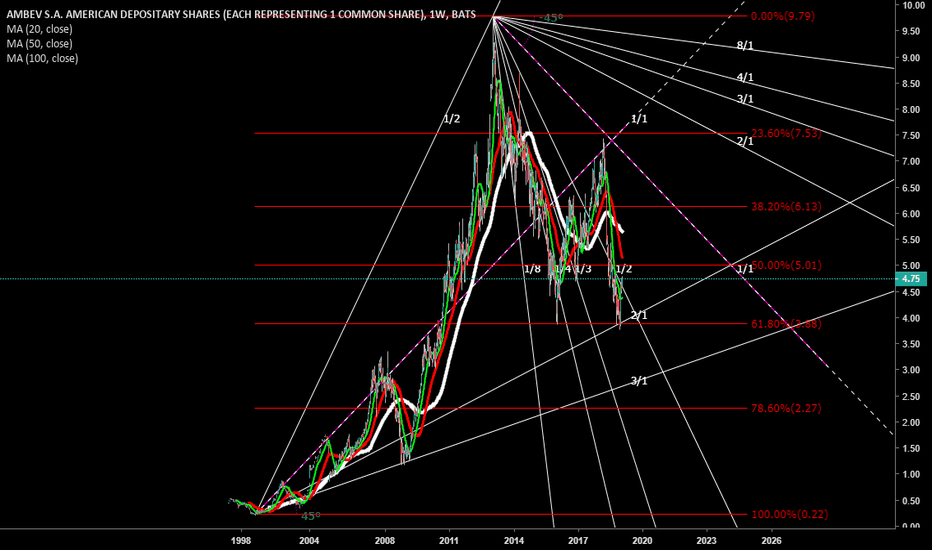Screen dimensions: 932x550
Task: Click the 3.00 price axis value
Action: (x=913, y=370)
